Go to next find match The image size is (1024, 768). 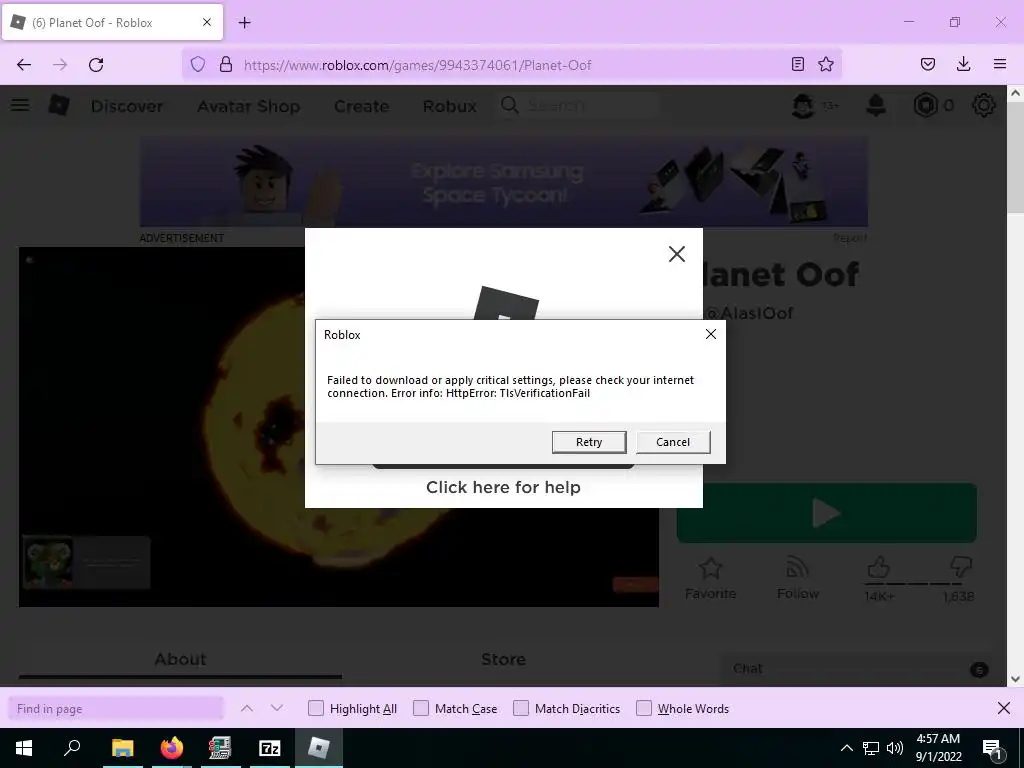click(277, 708)
